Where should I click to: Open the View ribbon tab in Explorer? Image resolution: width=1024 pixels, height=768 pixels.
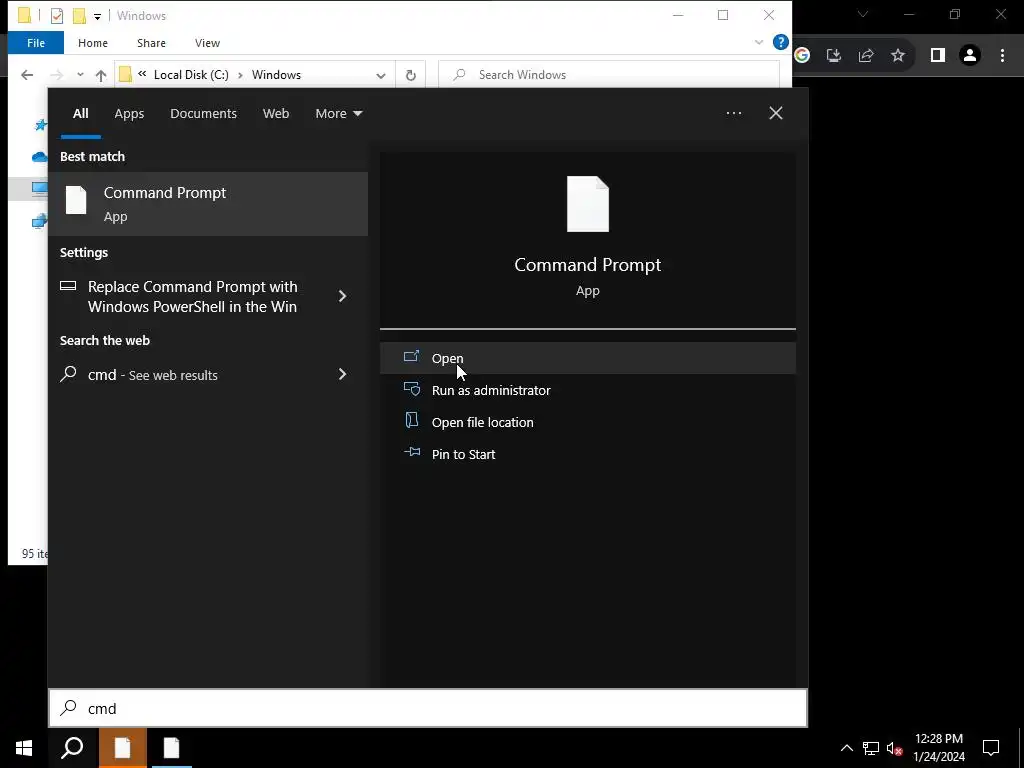[207, 43]
